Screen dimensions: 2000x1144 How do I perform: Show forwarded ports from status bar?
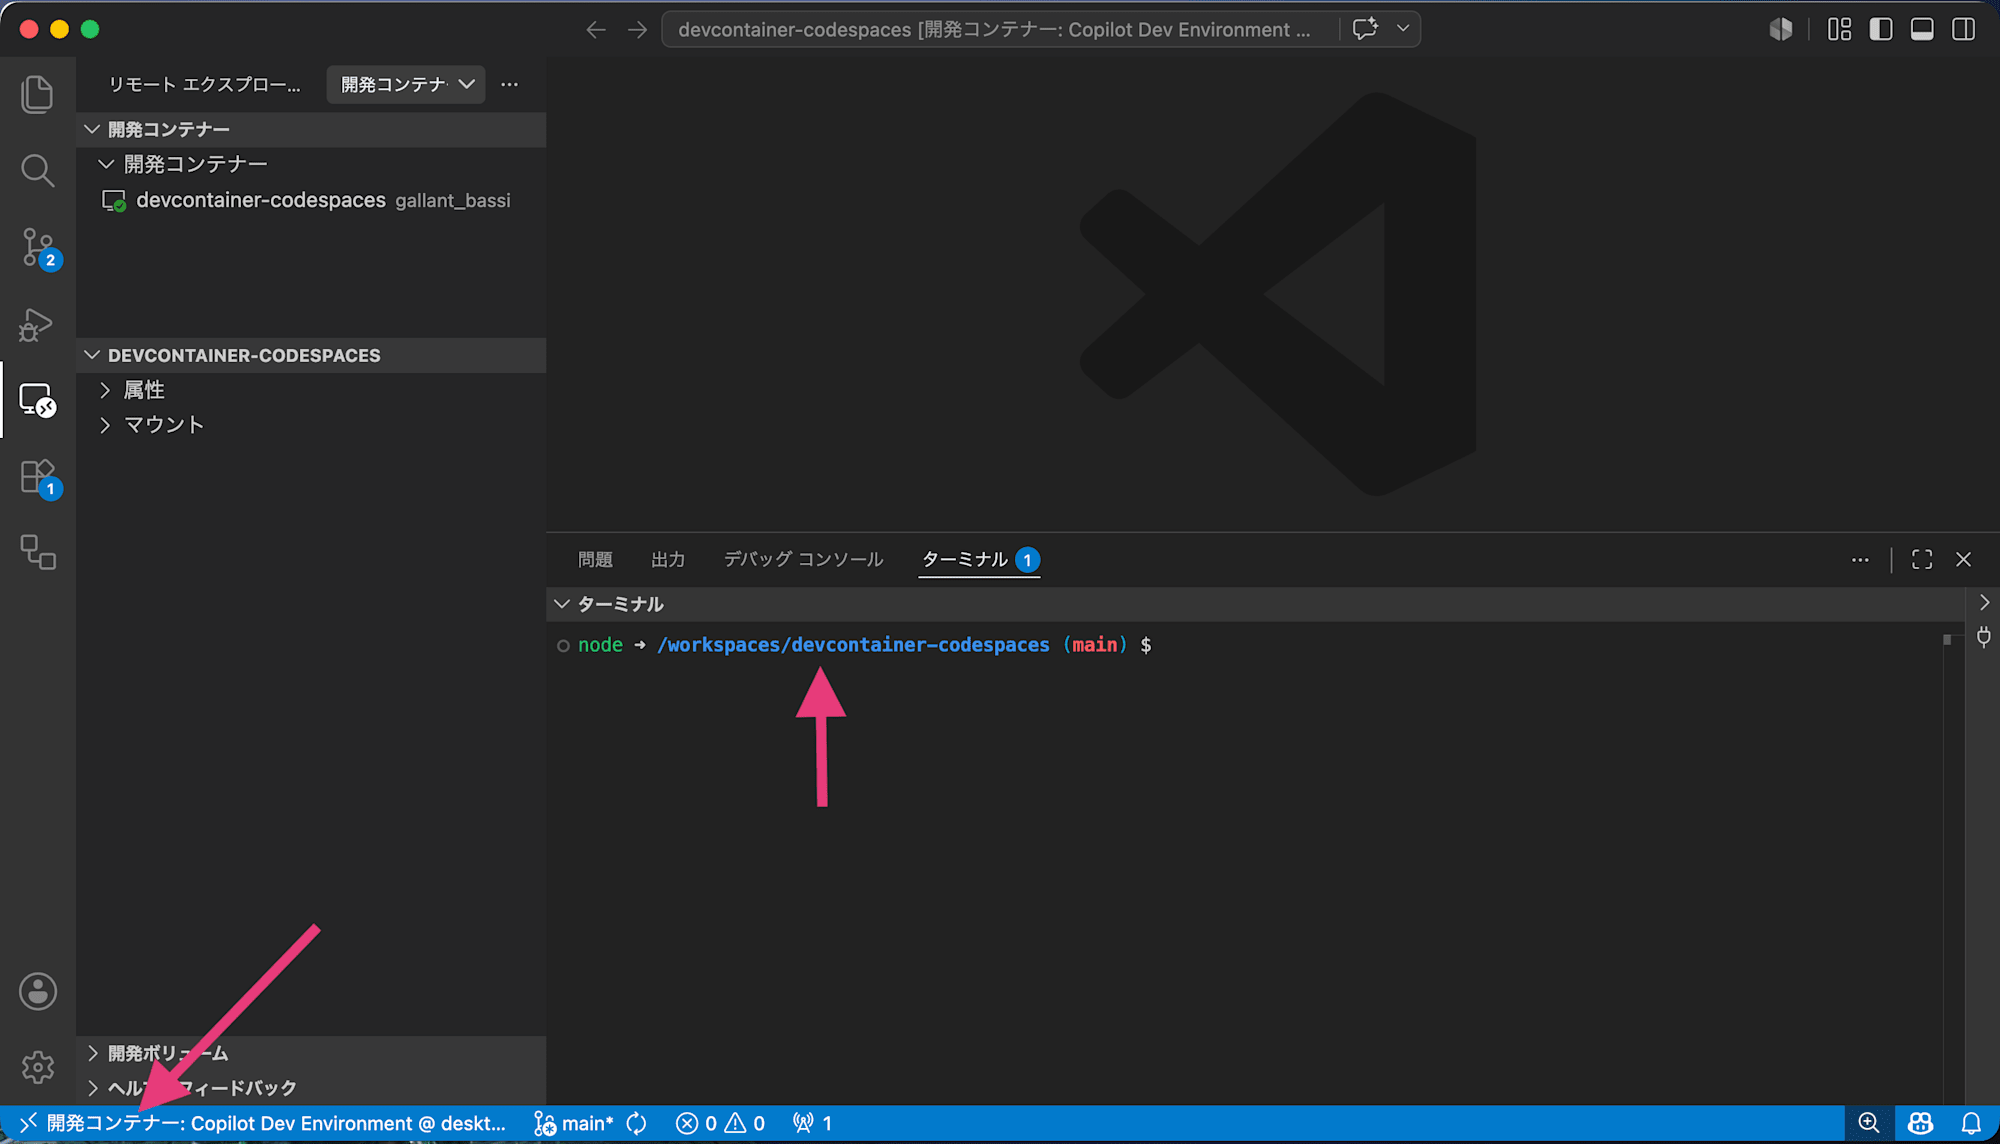point(812,1123)
